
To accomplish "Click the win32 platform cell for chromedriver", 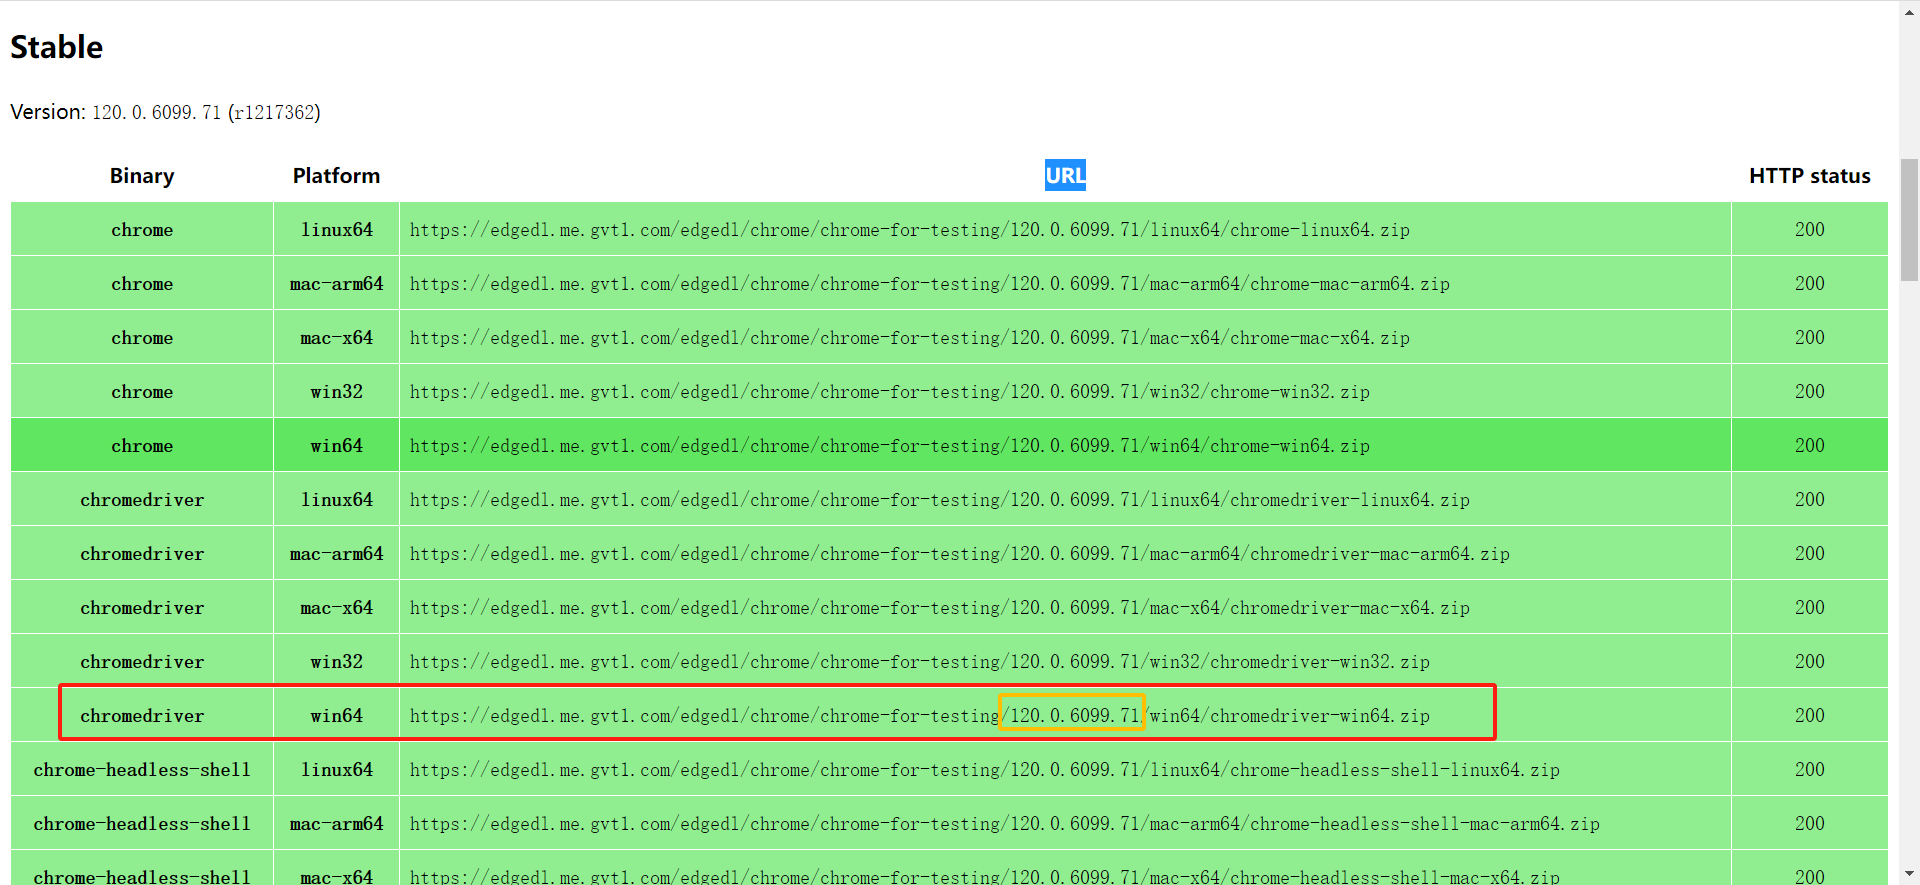I will (337, 662).
